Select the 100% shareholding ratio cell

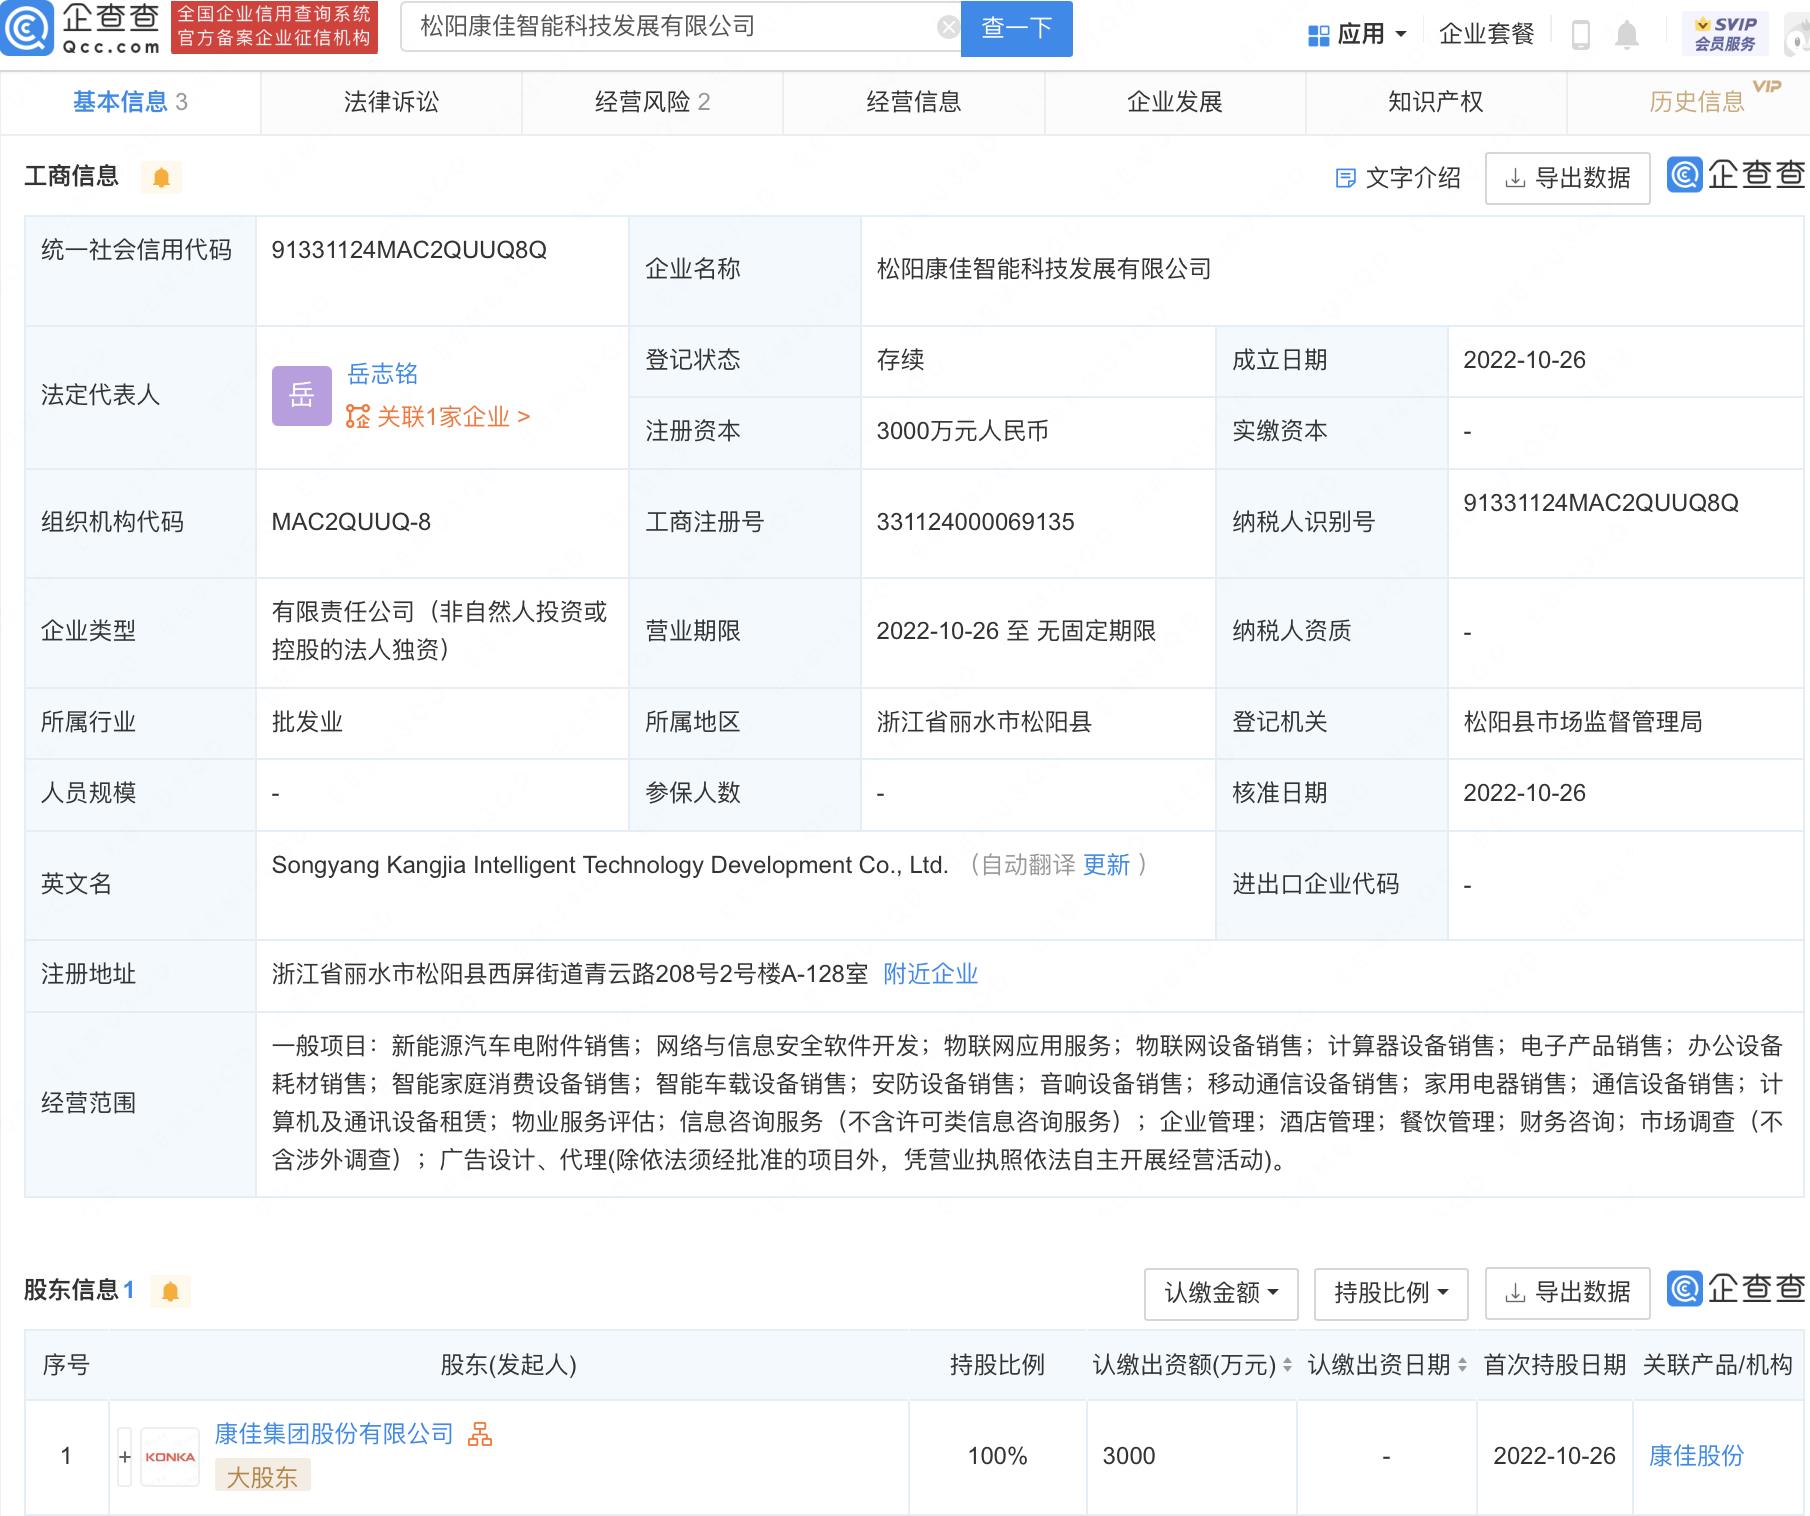[x=997, y=1456]
